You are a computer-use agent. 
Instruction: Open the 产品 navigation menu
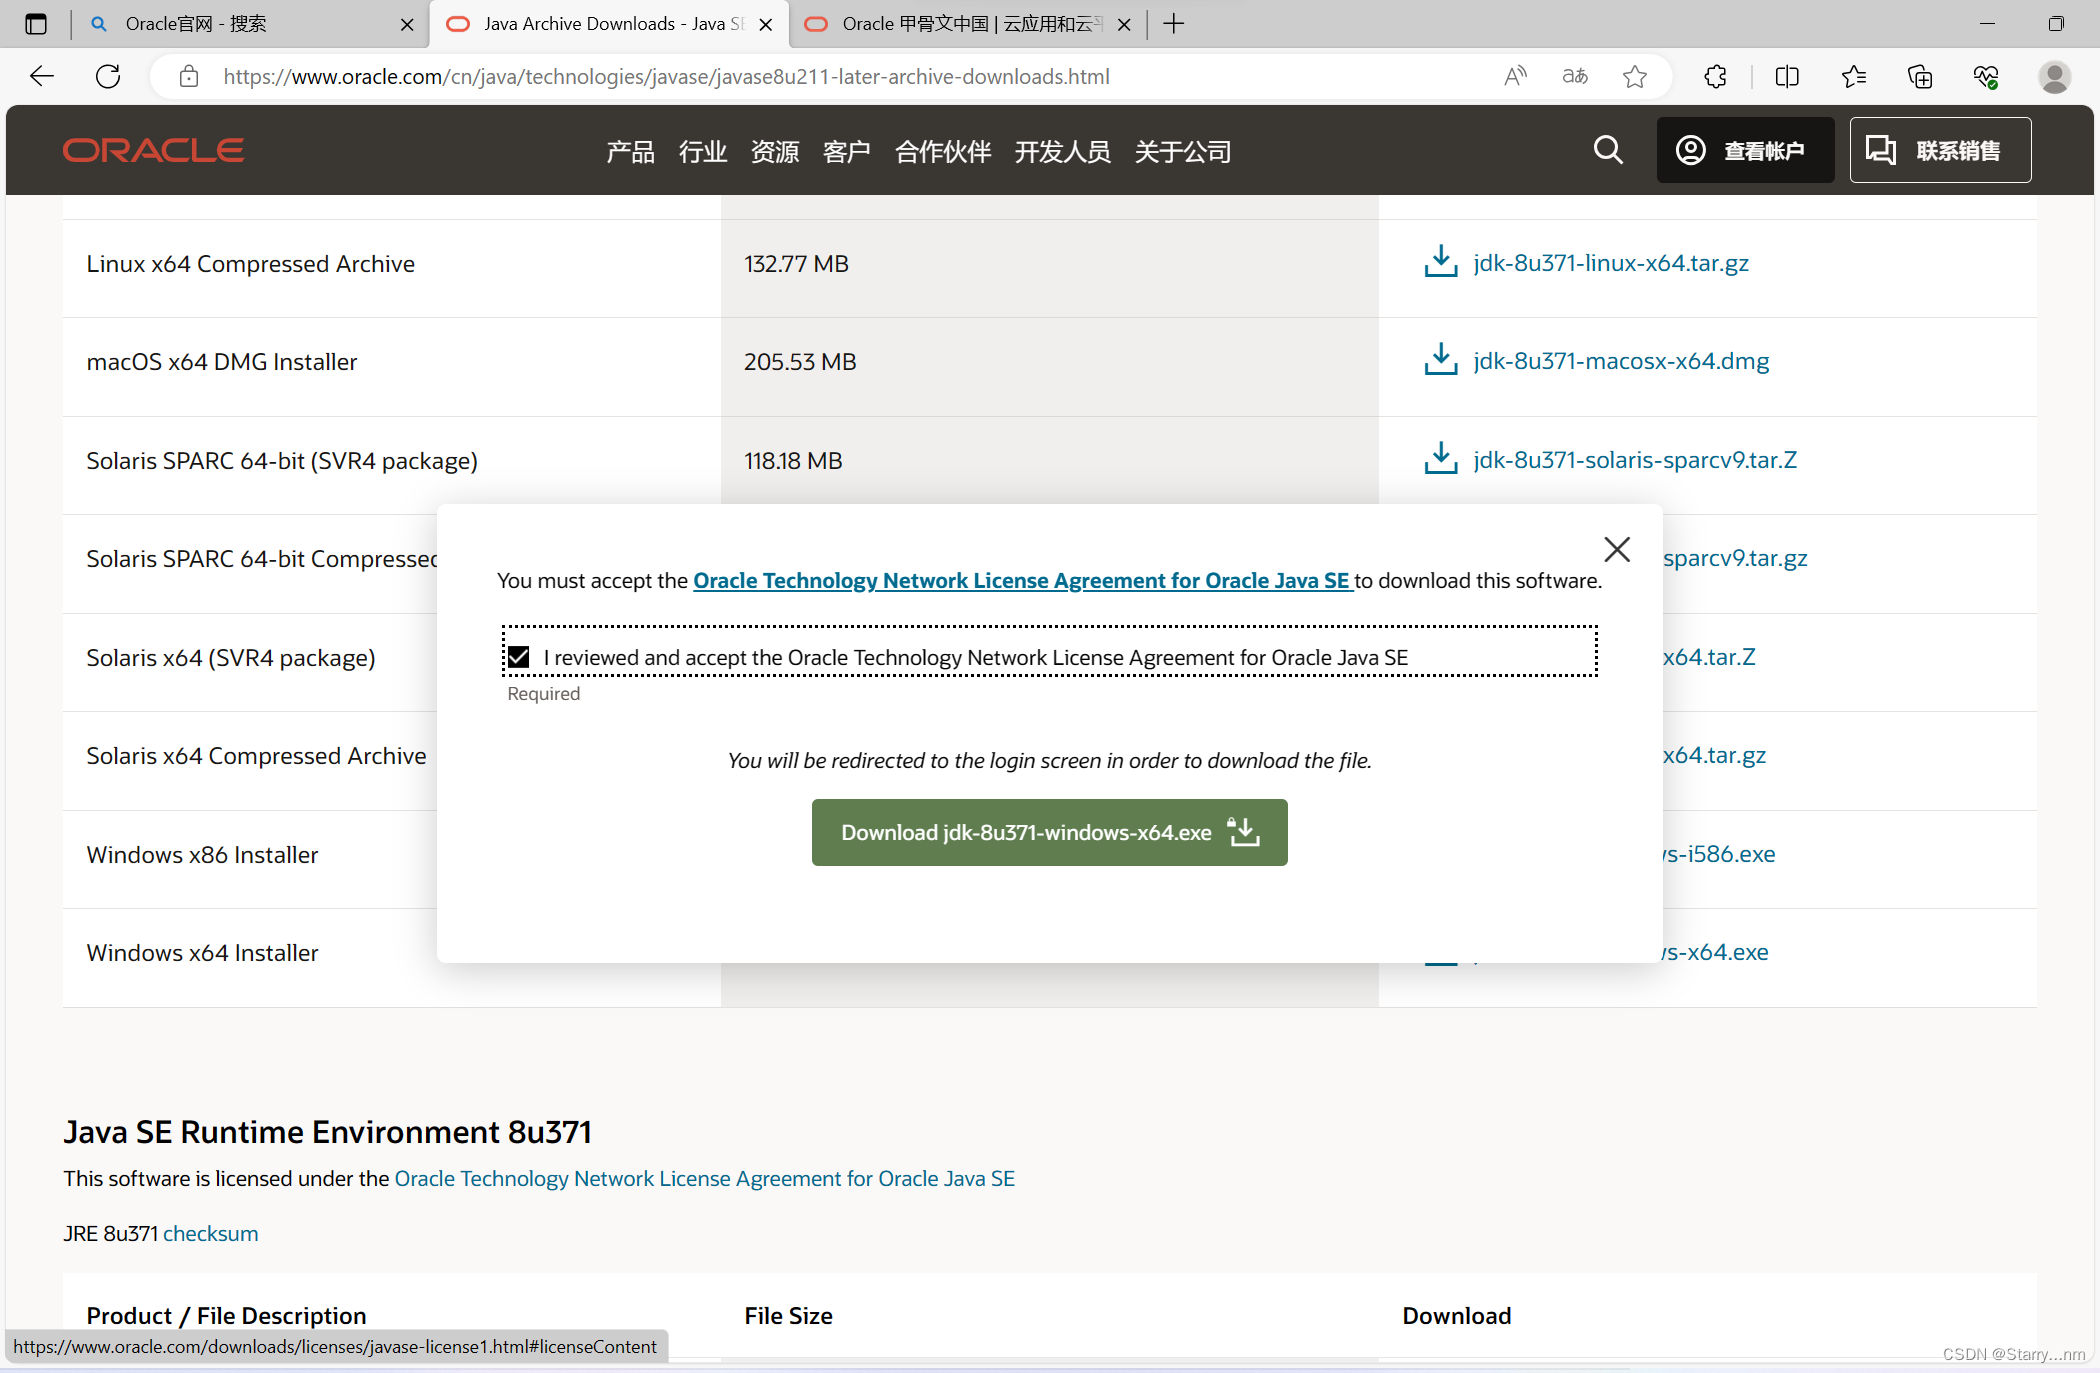(630, 151)
